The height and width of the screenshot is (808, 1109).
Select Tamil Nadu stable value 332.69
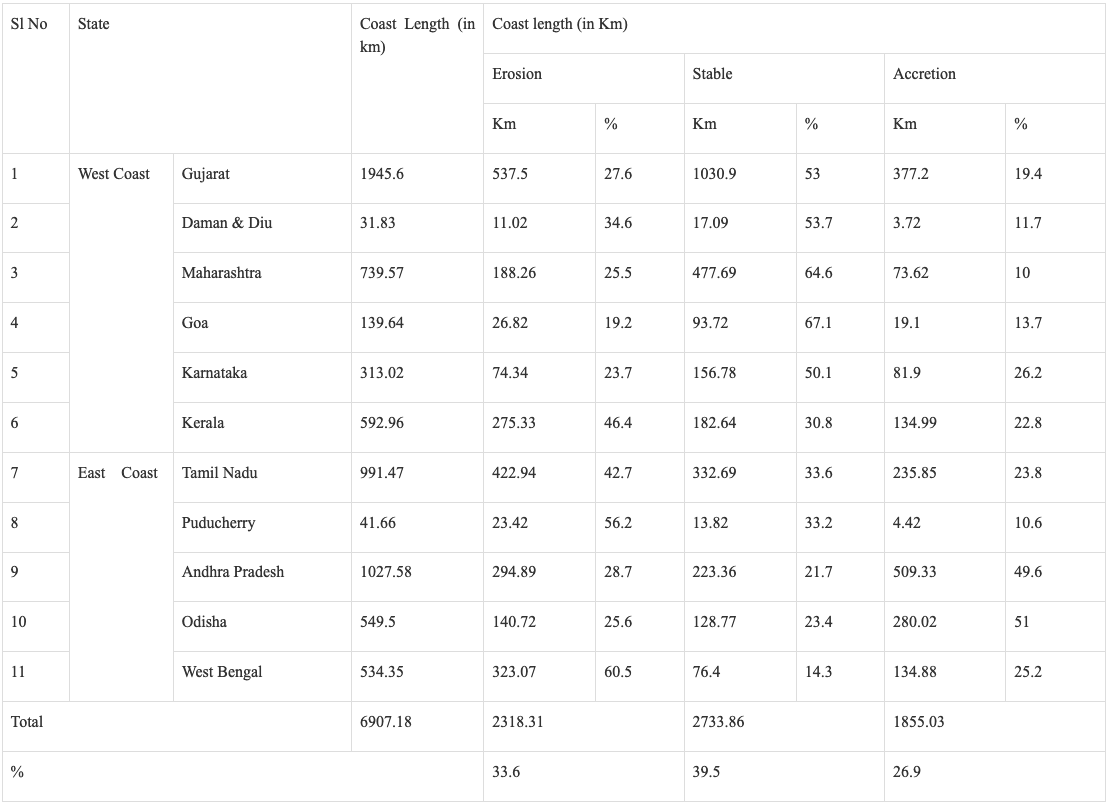[x=714, y=473]
